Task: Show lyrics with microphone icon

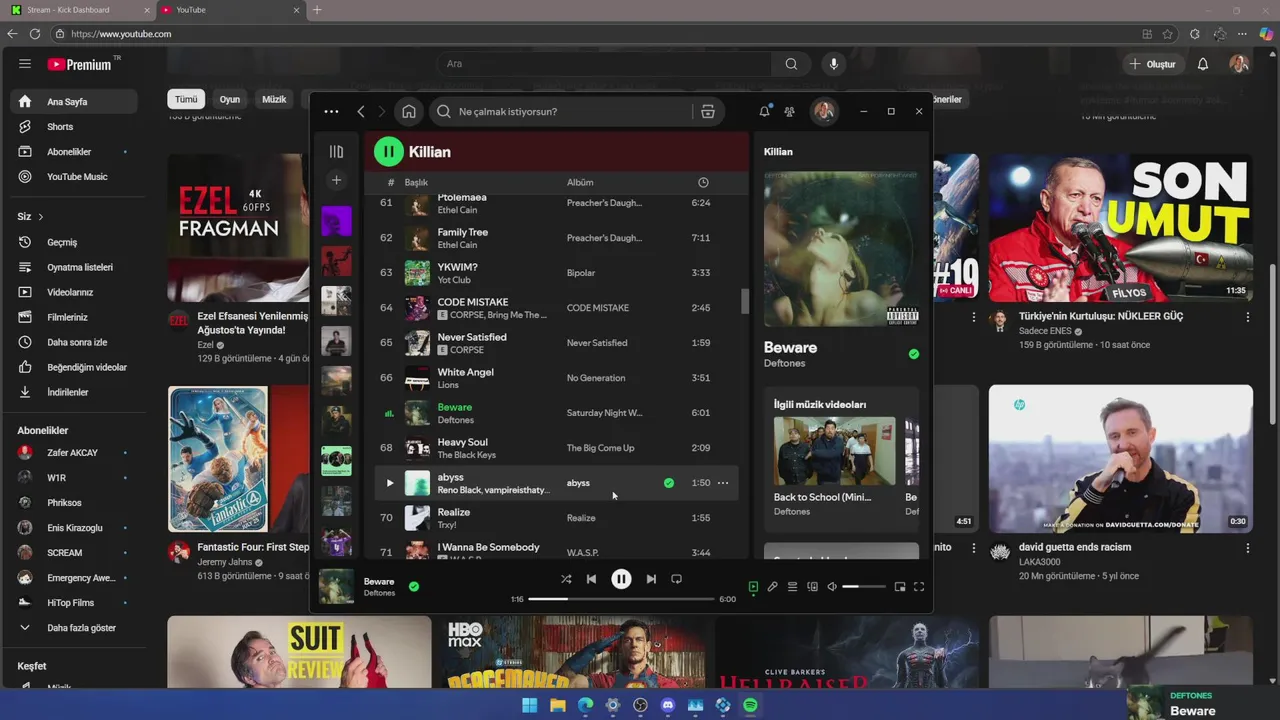Action: click(772, 587)
